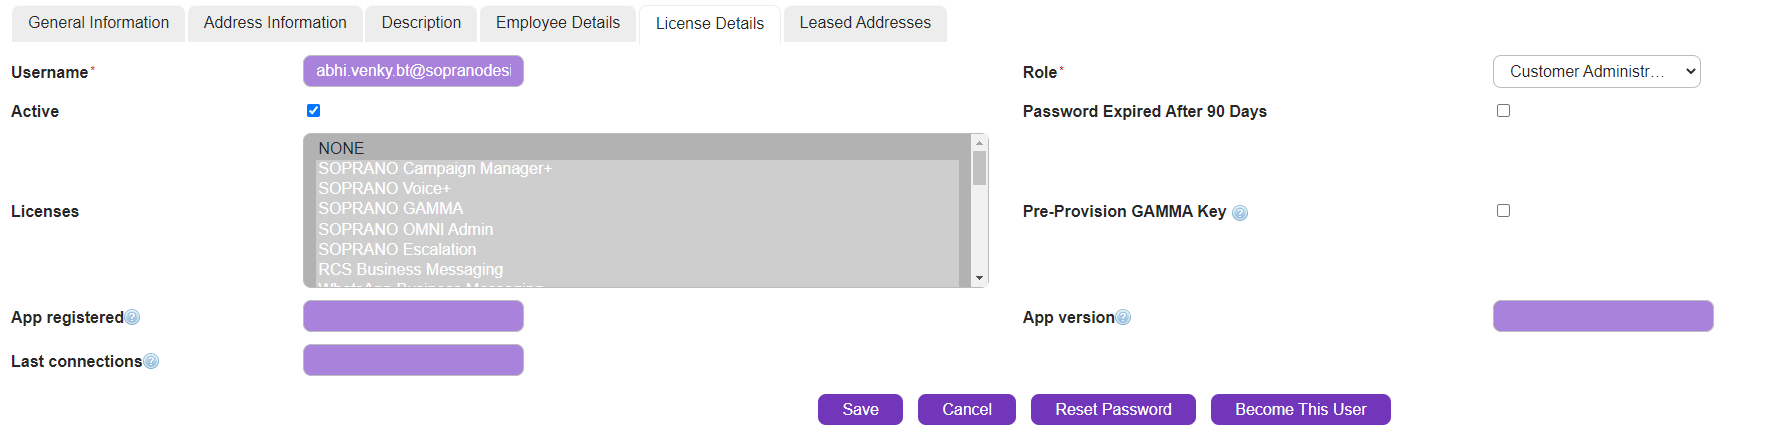Screen dimensions: 1774x435
Task: Open Leased Addresses tab
Action: coord(865,23)
